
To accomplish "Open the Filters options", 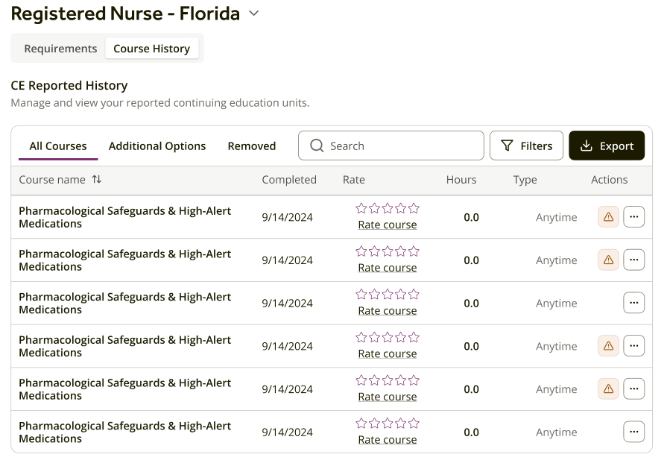I will coord(527,146).
